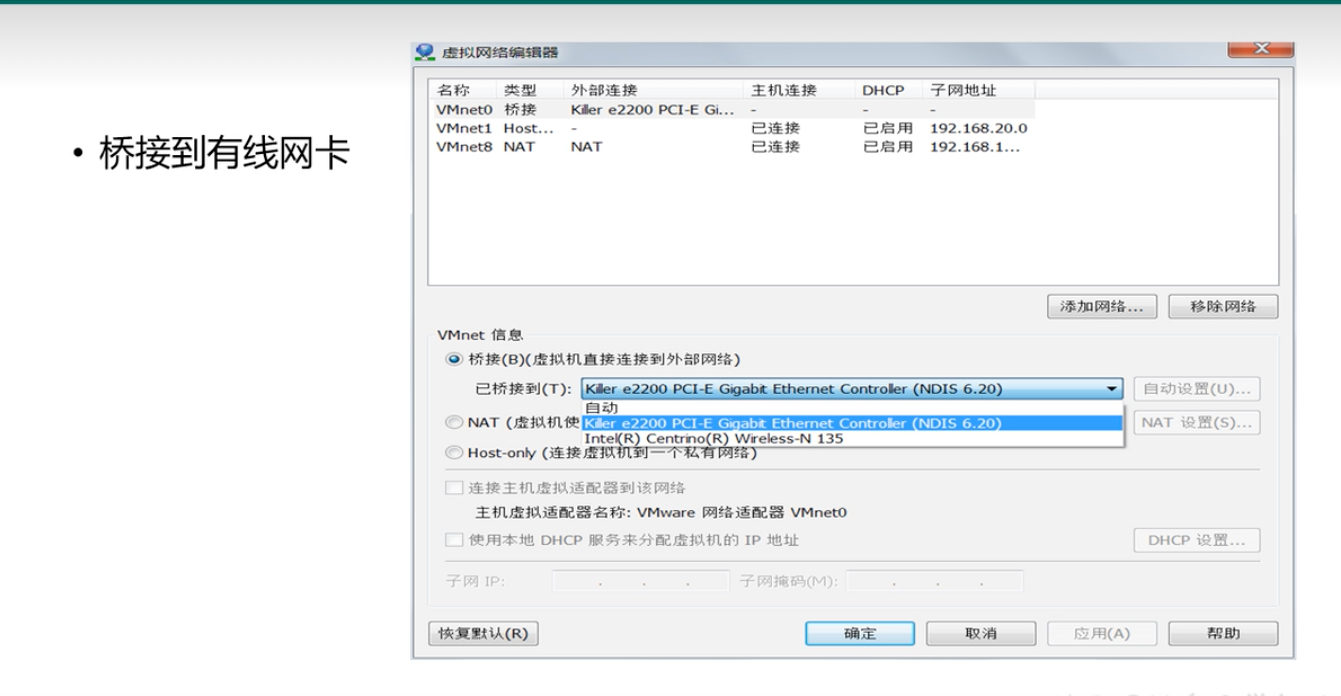The image size is (1341, 696).
Task: Click Killer e2200 PCI-E external connection cell
Action: point(653,109)
